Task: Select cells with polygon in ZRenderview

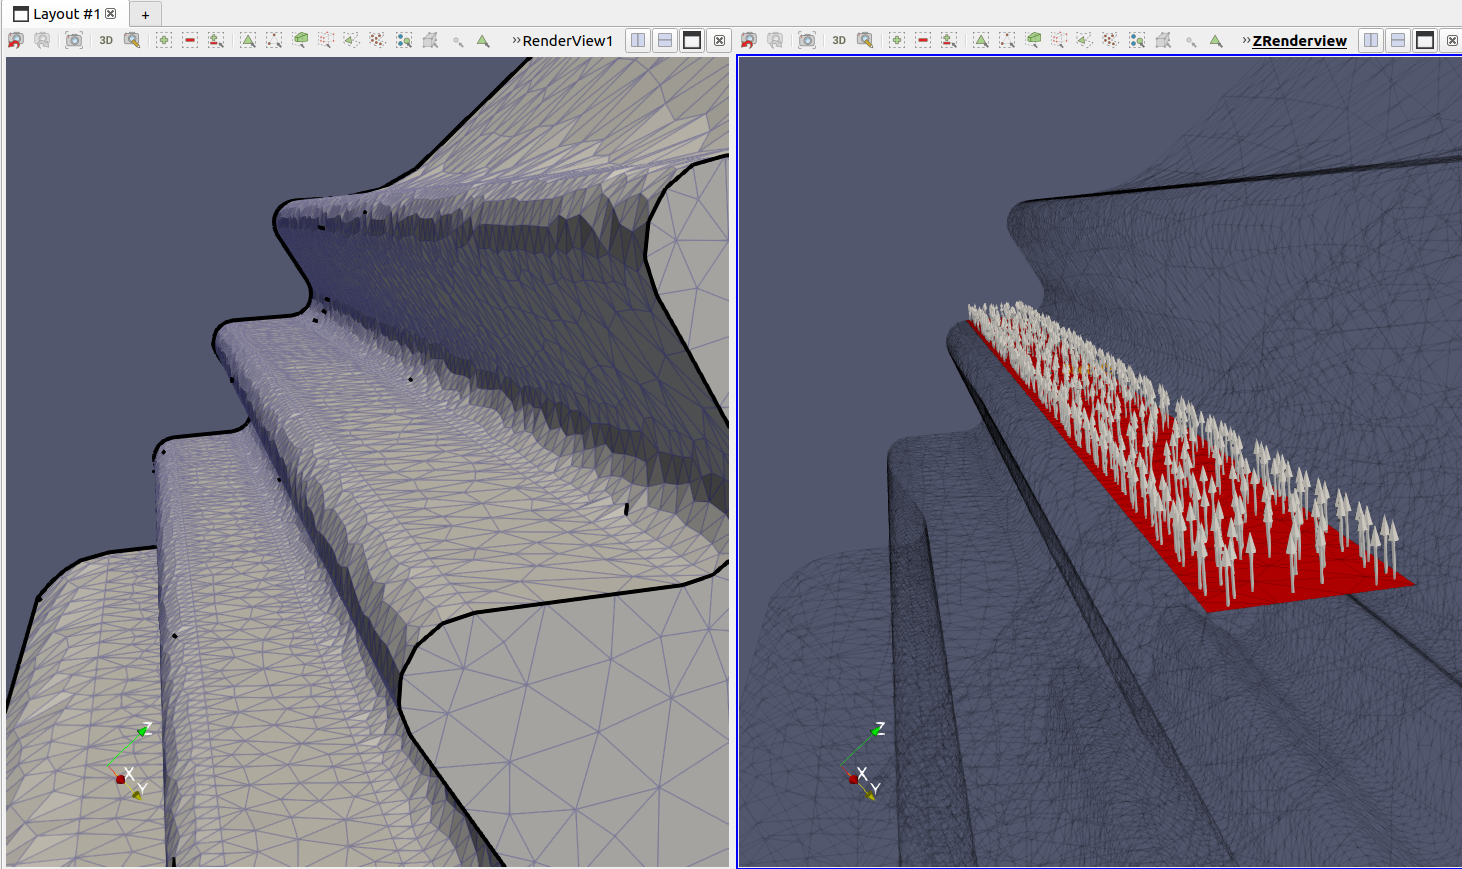Action: tap(1084, 40)
